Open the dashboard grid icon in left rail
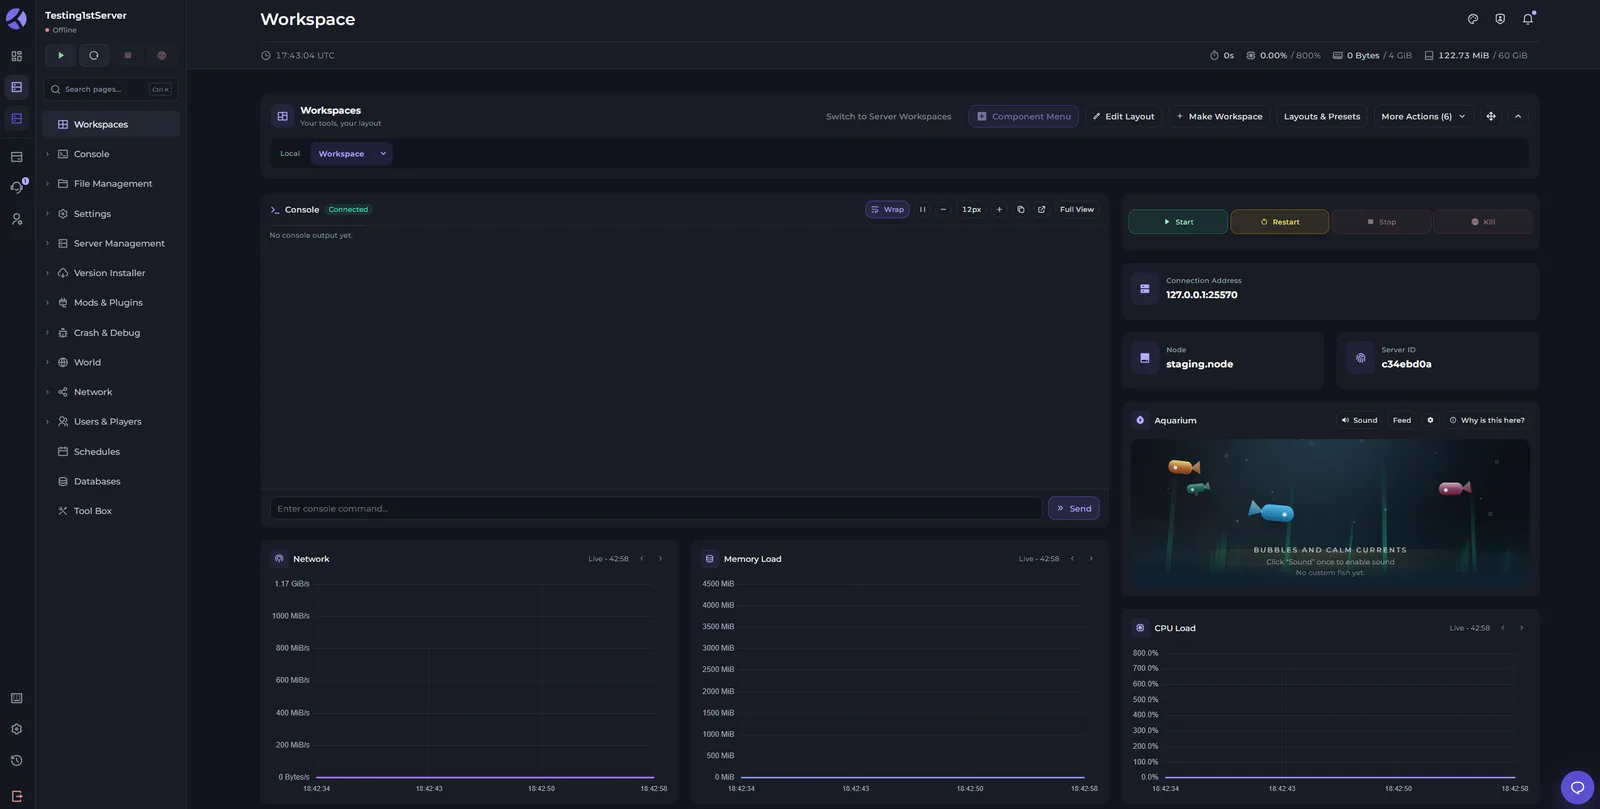This screenshot has width=1600, height=809. click(x=17, y=56)
